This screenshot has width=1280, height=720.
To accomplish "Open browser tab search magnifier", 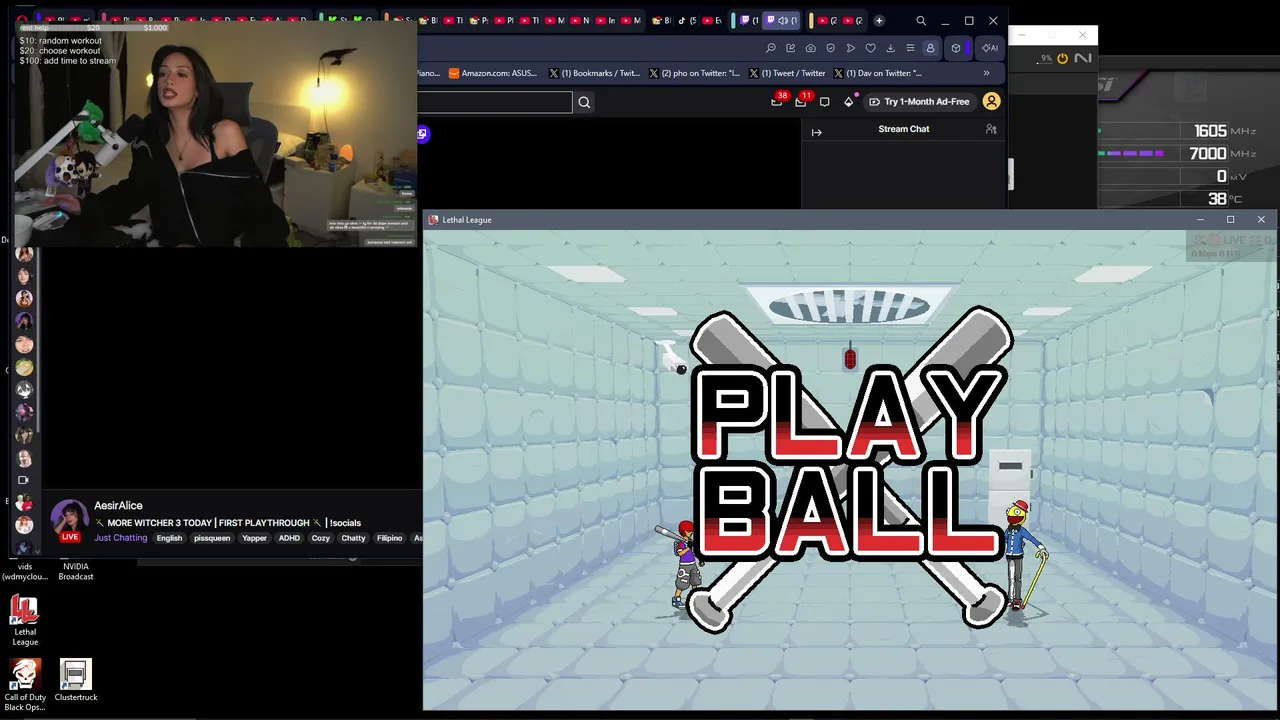I will pyautogui.click(x=921, y=21).
